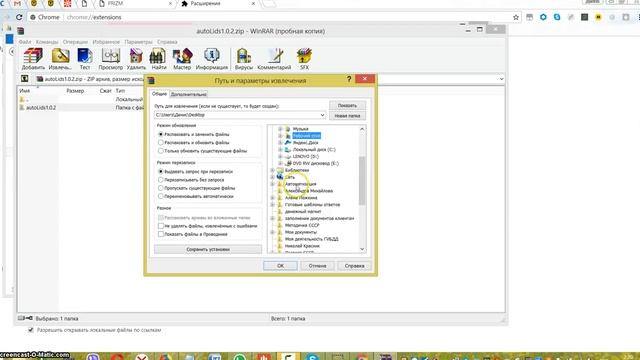The width and height of the screenshot is (640, 360).
Task: Select the Методичка СССР folder in tree
Action: [x=302, y=225]
